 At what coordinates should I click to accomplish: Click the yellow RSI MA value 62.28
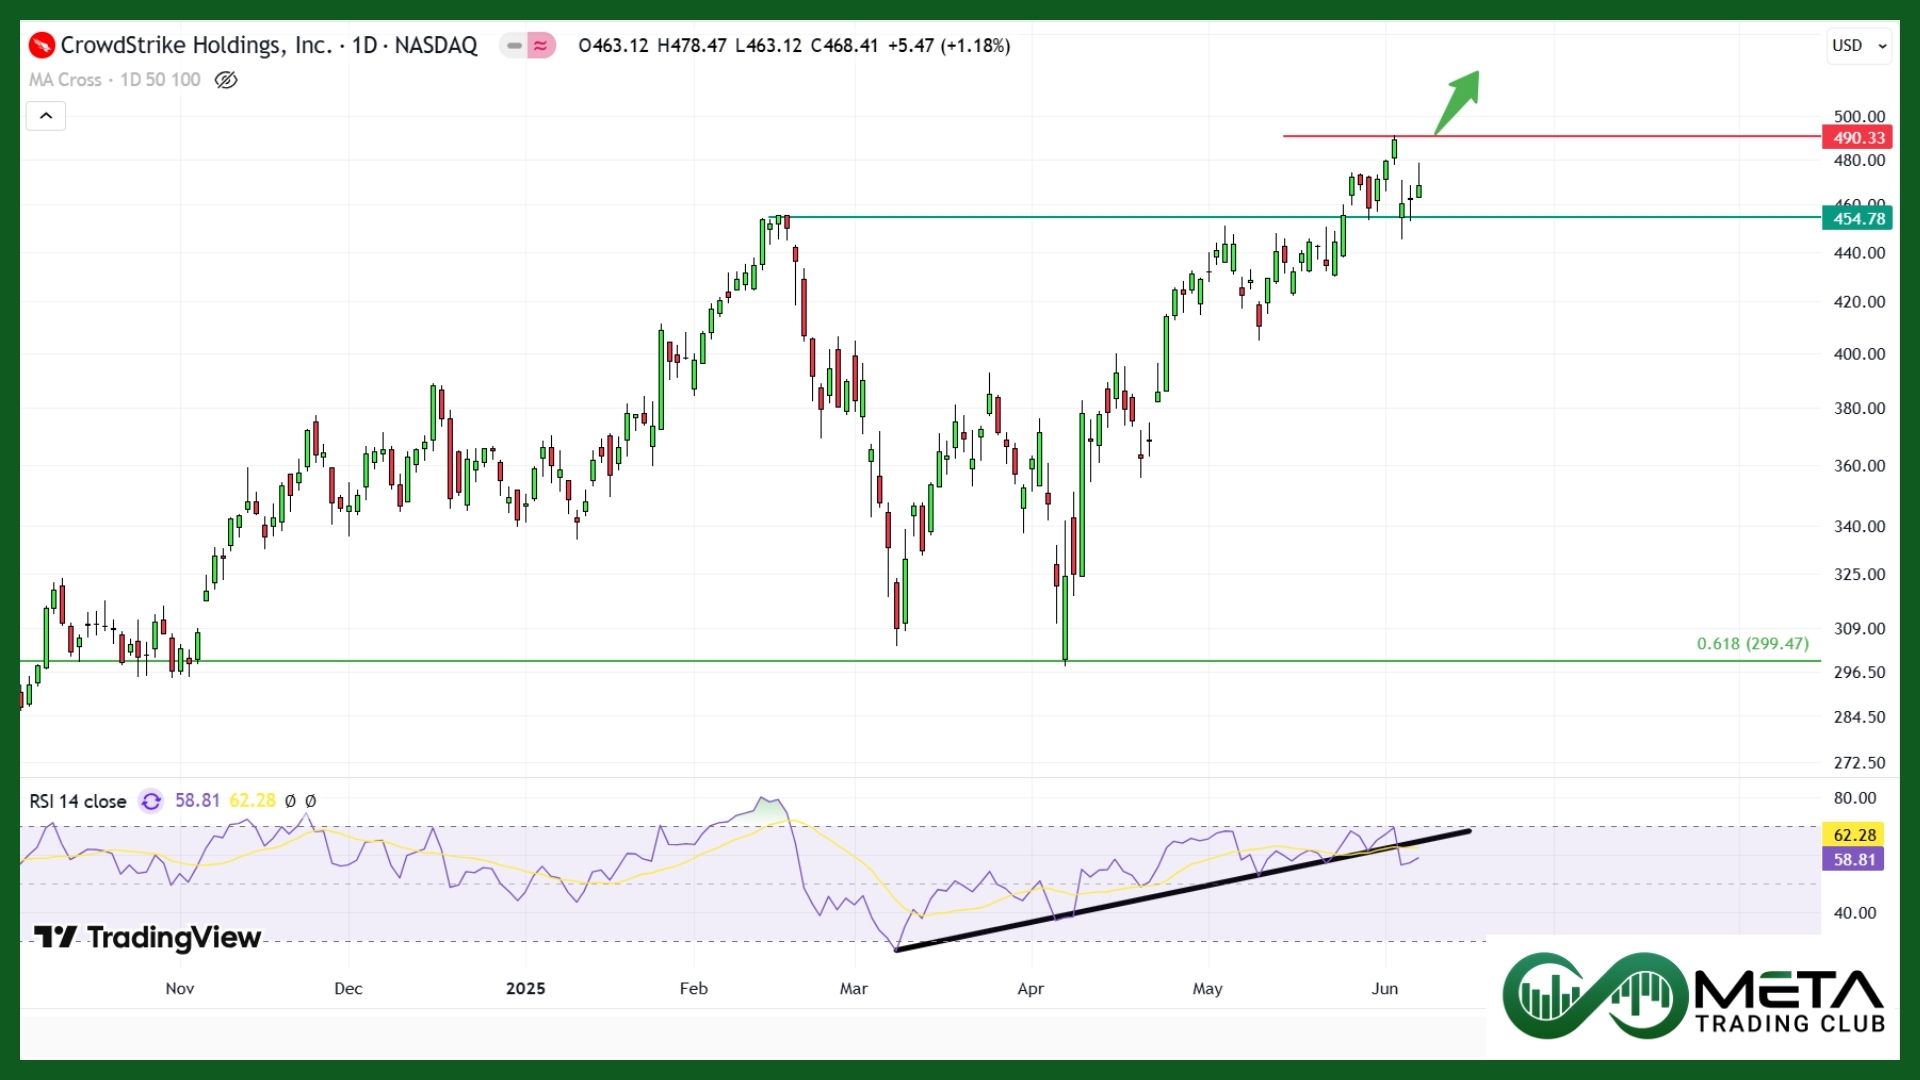(x=252, y=801)
